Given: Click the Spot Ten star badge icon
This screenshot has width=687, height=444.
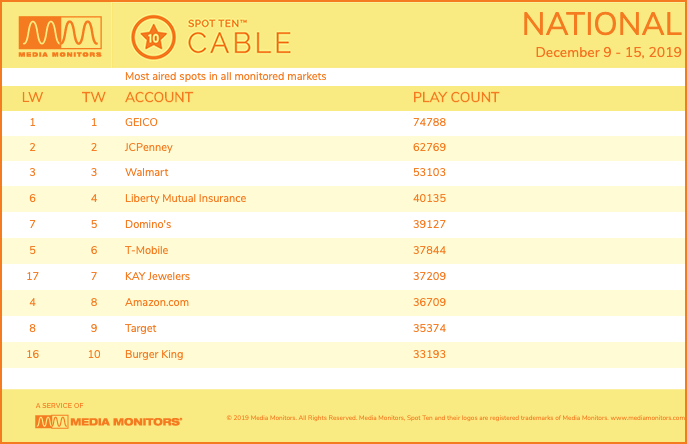Looking at the screenshot, I should tap(153, 37).
